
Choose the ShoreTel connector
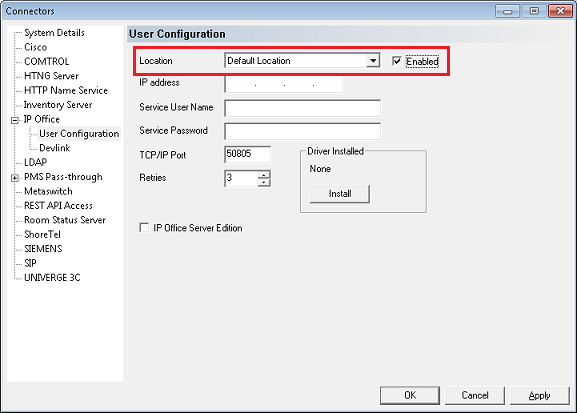point(42,234)
